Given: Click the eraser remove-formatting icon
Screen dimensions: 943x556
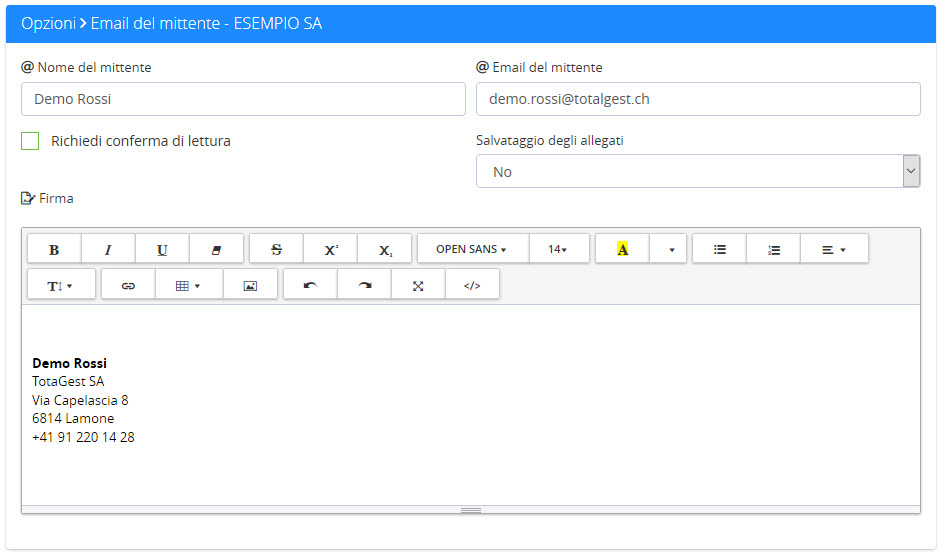Looking at the screenshot, I should click(x=216, y=249).
